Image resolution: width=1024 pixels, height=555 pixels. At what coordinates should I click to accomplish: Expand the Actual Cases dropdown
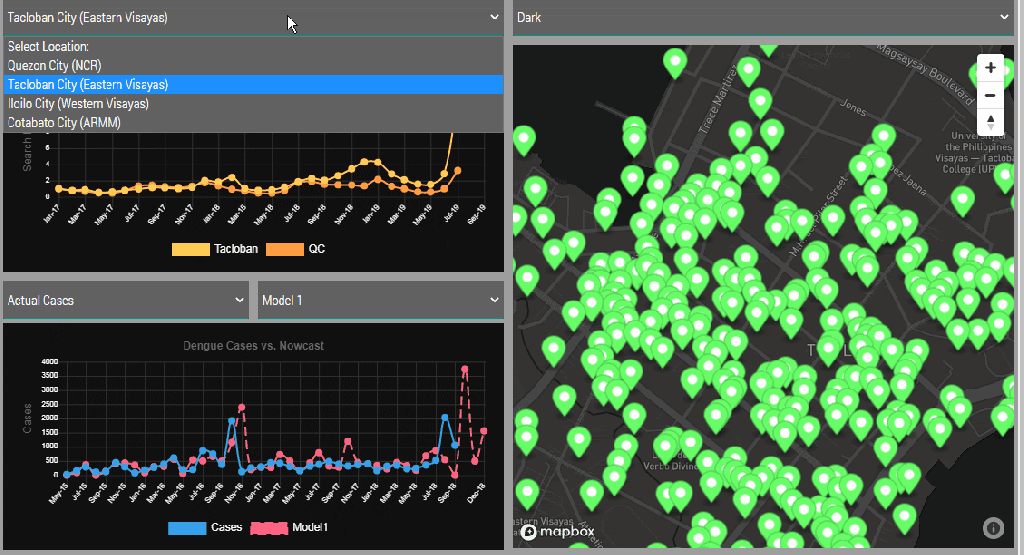click(x=126, y=300)
